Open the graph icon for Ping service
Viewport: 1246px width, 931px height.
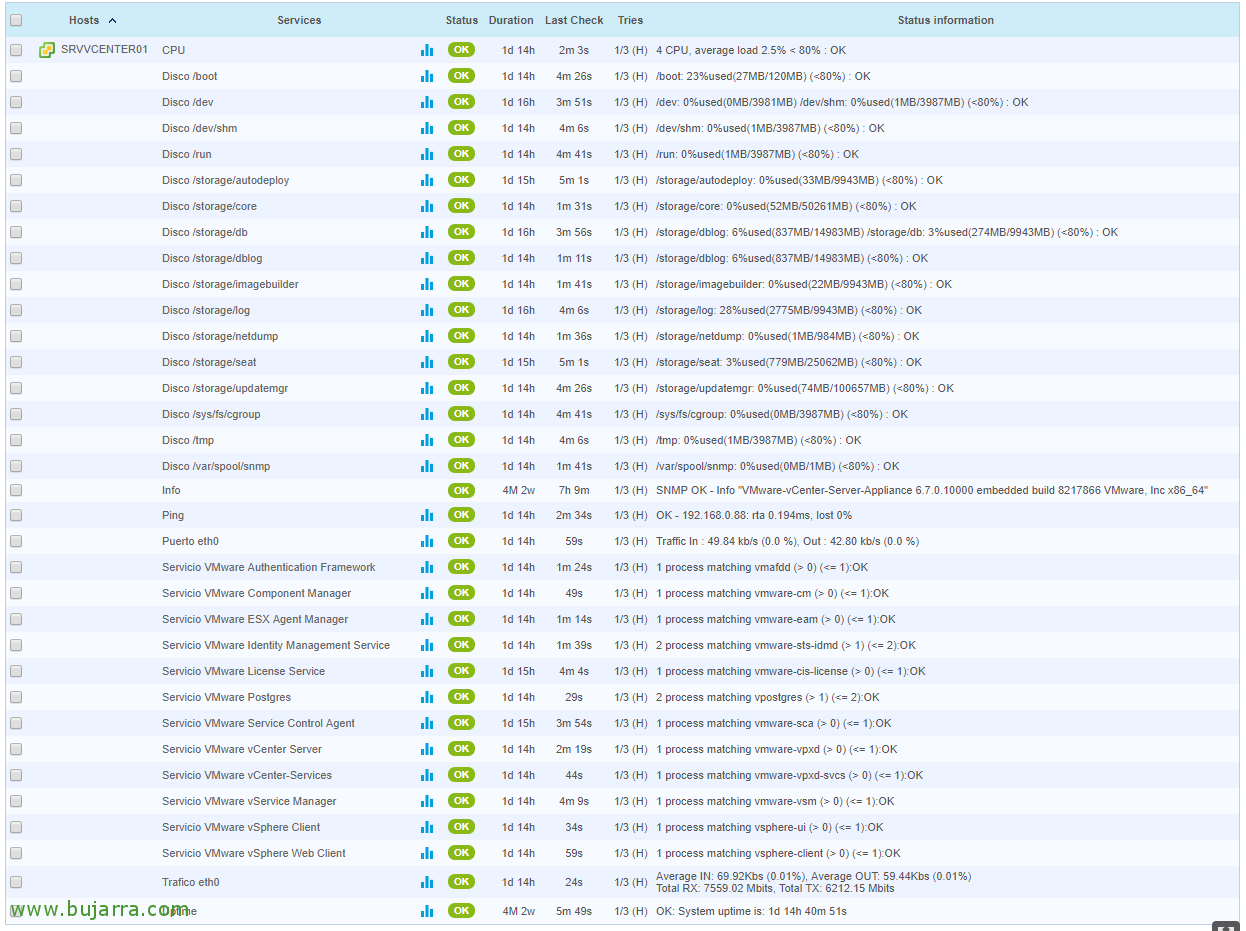tap(427, 514)
